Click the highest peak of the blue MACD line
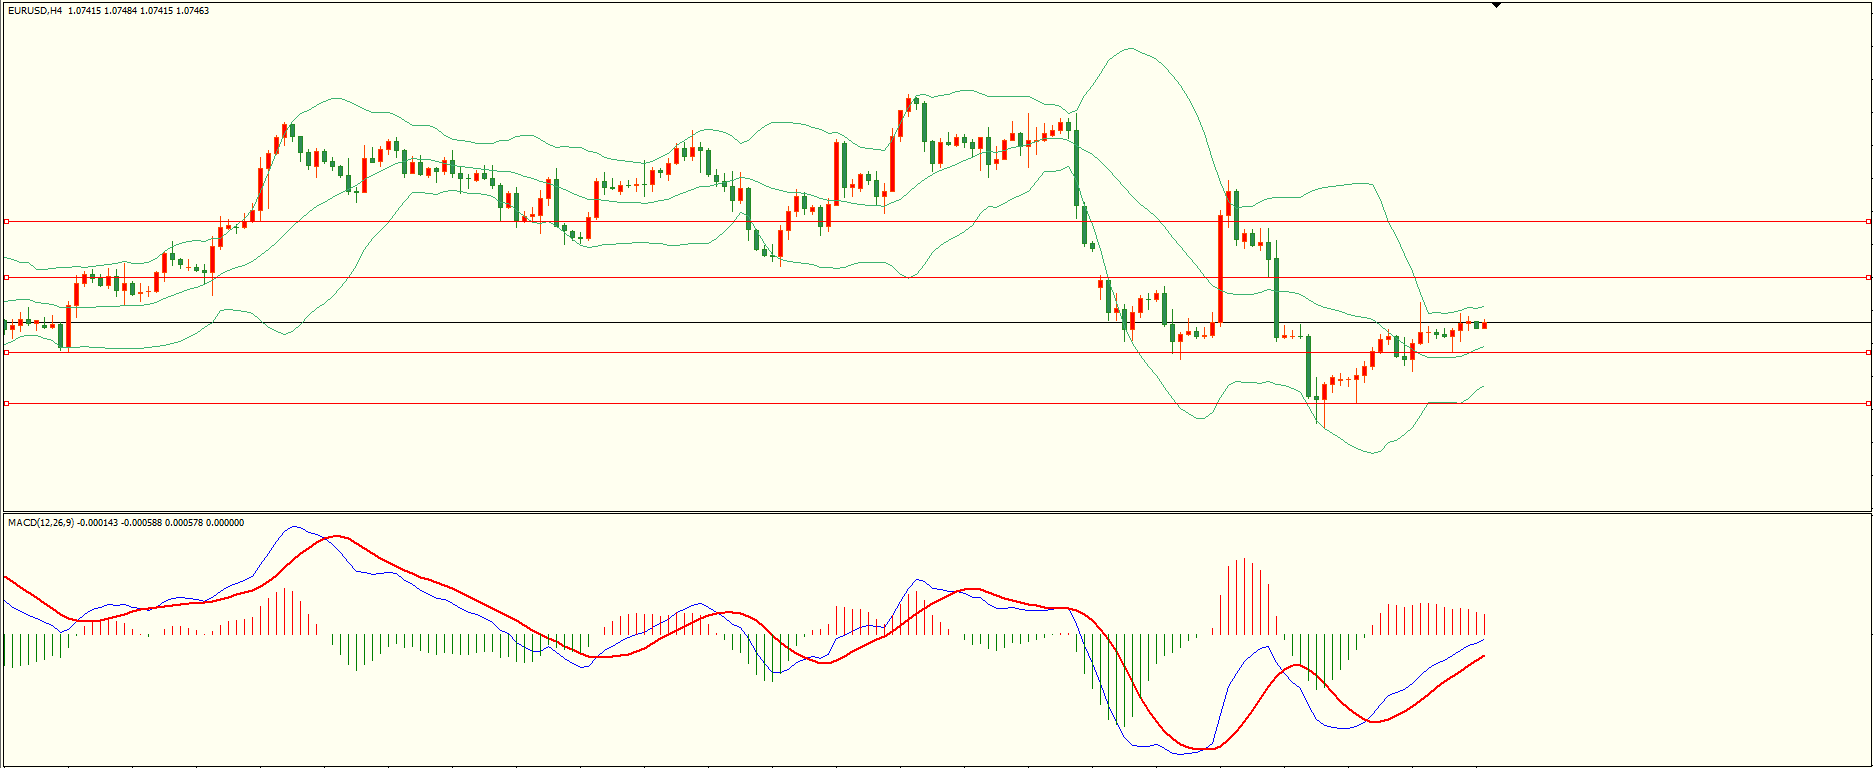 tap(293, 526)
